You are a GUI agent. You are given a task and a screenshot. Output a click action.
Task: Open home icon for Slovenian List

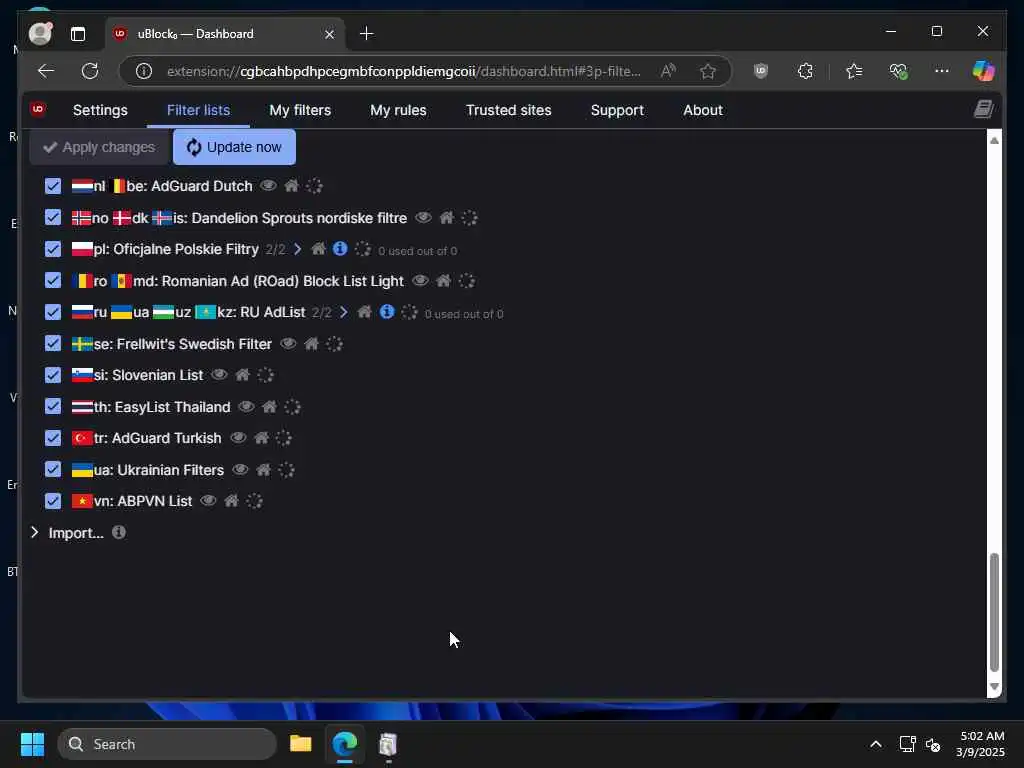click(242, 375)
